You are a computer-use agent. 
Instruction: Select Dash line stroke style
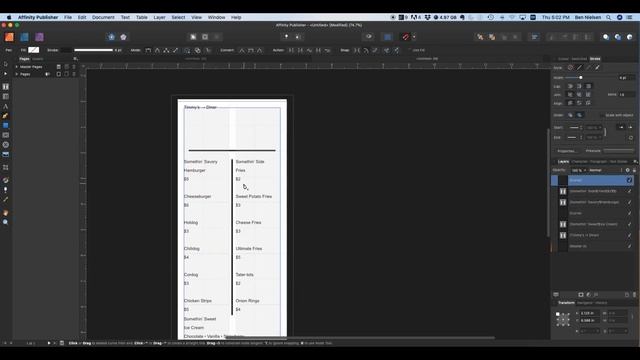coord(588,67)
